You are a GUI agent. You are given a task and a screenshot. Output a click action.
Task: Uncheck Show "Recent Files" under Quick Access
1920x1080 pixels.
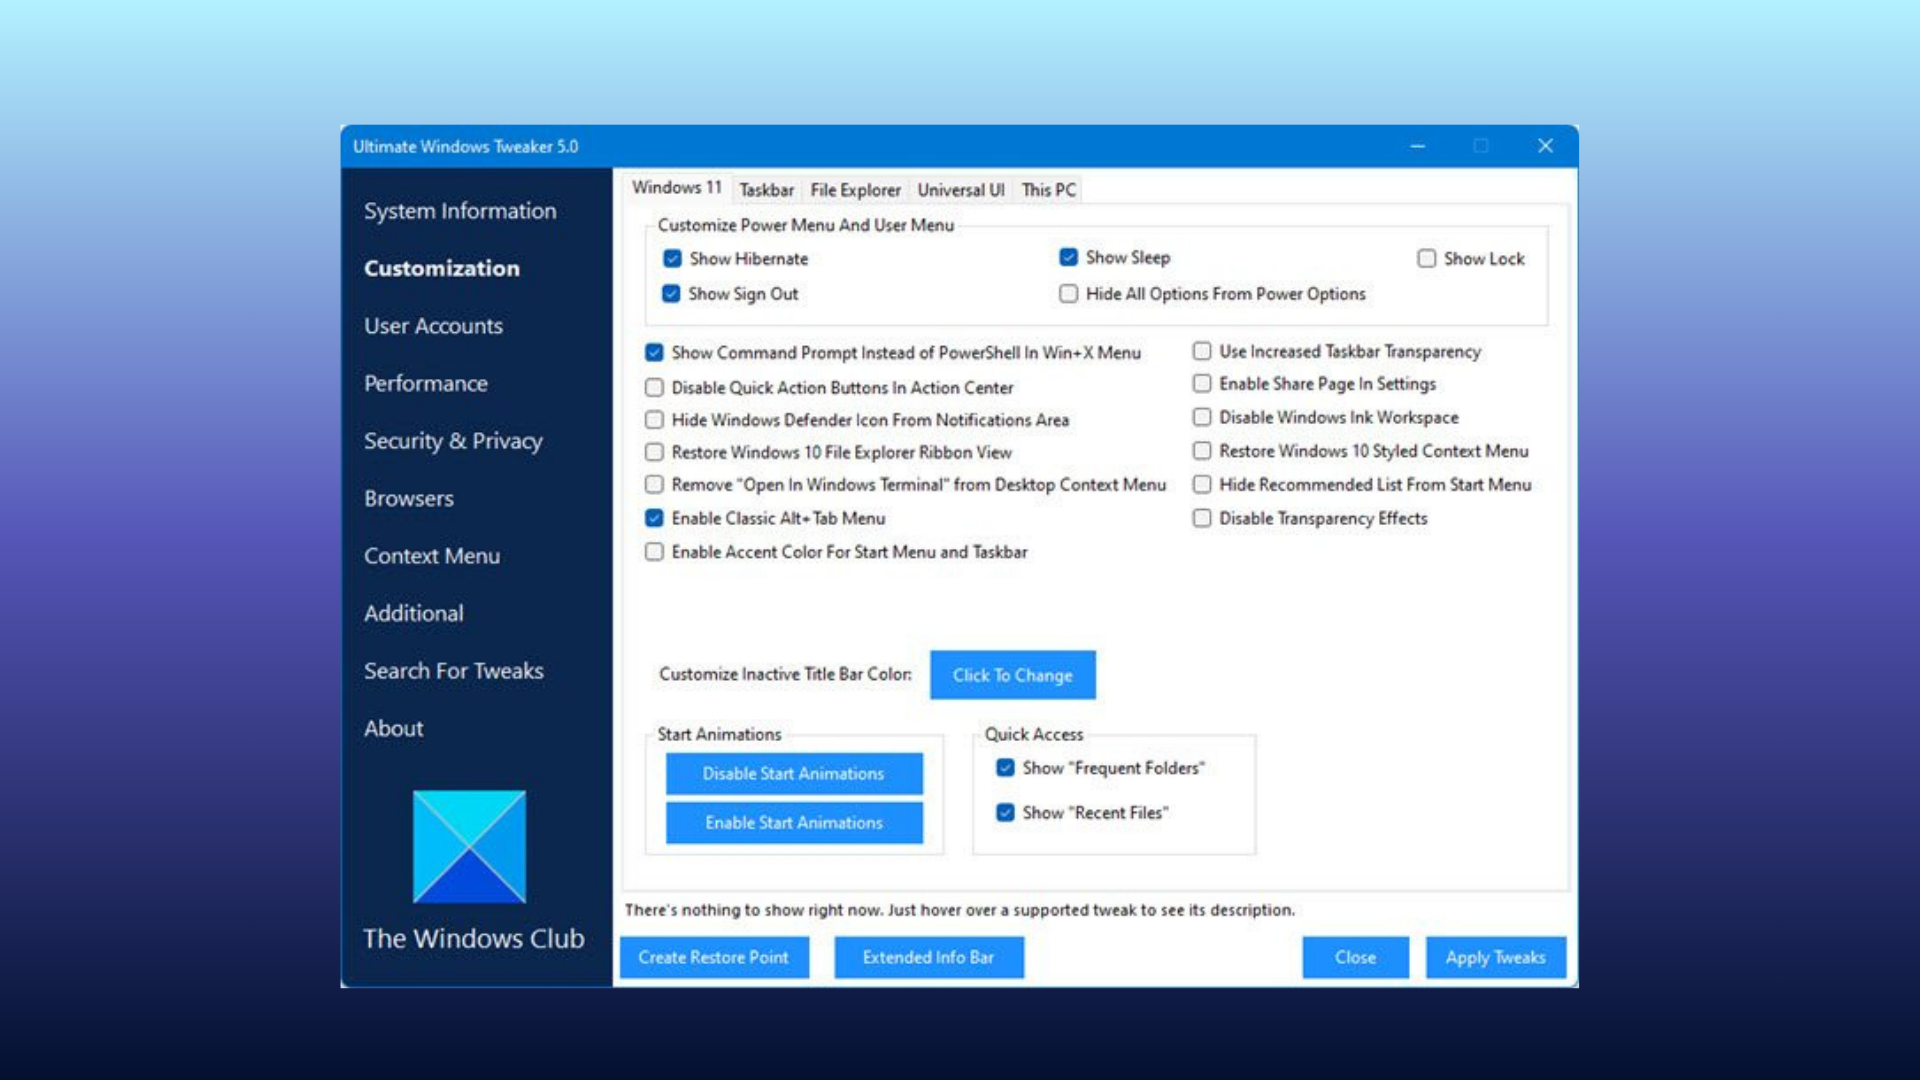click(x=1004, y=813)
